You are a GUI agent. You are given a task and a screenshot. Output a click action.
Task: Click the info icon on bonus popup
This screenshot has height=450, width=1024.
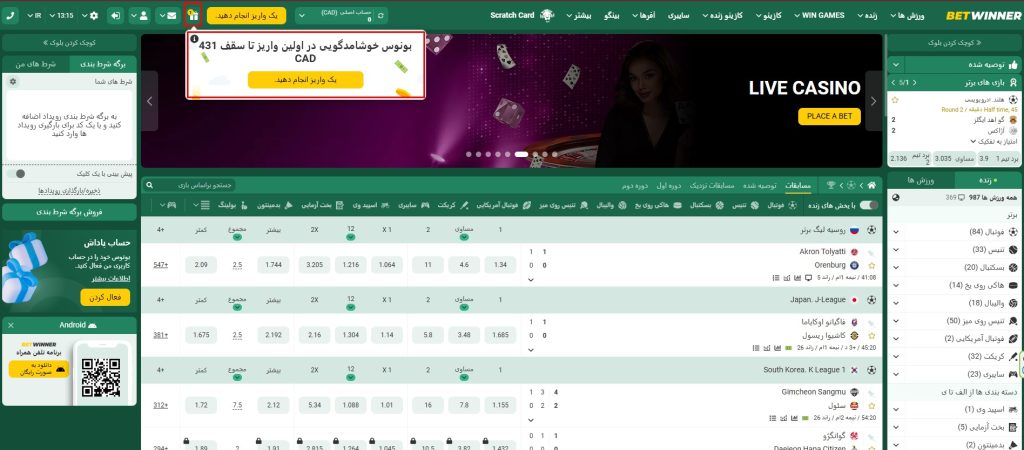194,39
